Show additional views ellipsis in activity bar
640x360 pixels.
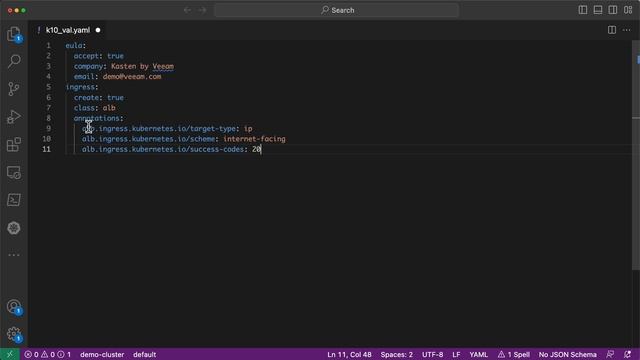[14, 255]
